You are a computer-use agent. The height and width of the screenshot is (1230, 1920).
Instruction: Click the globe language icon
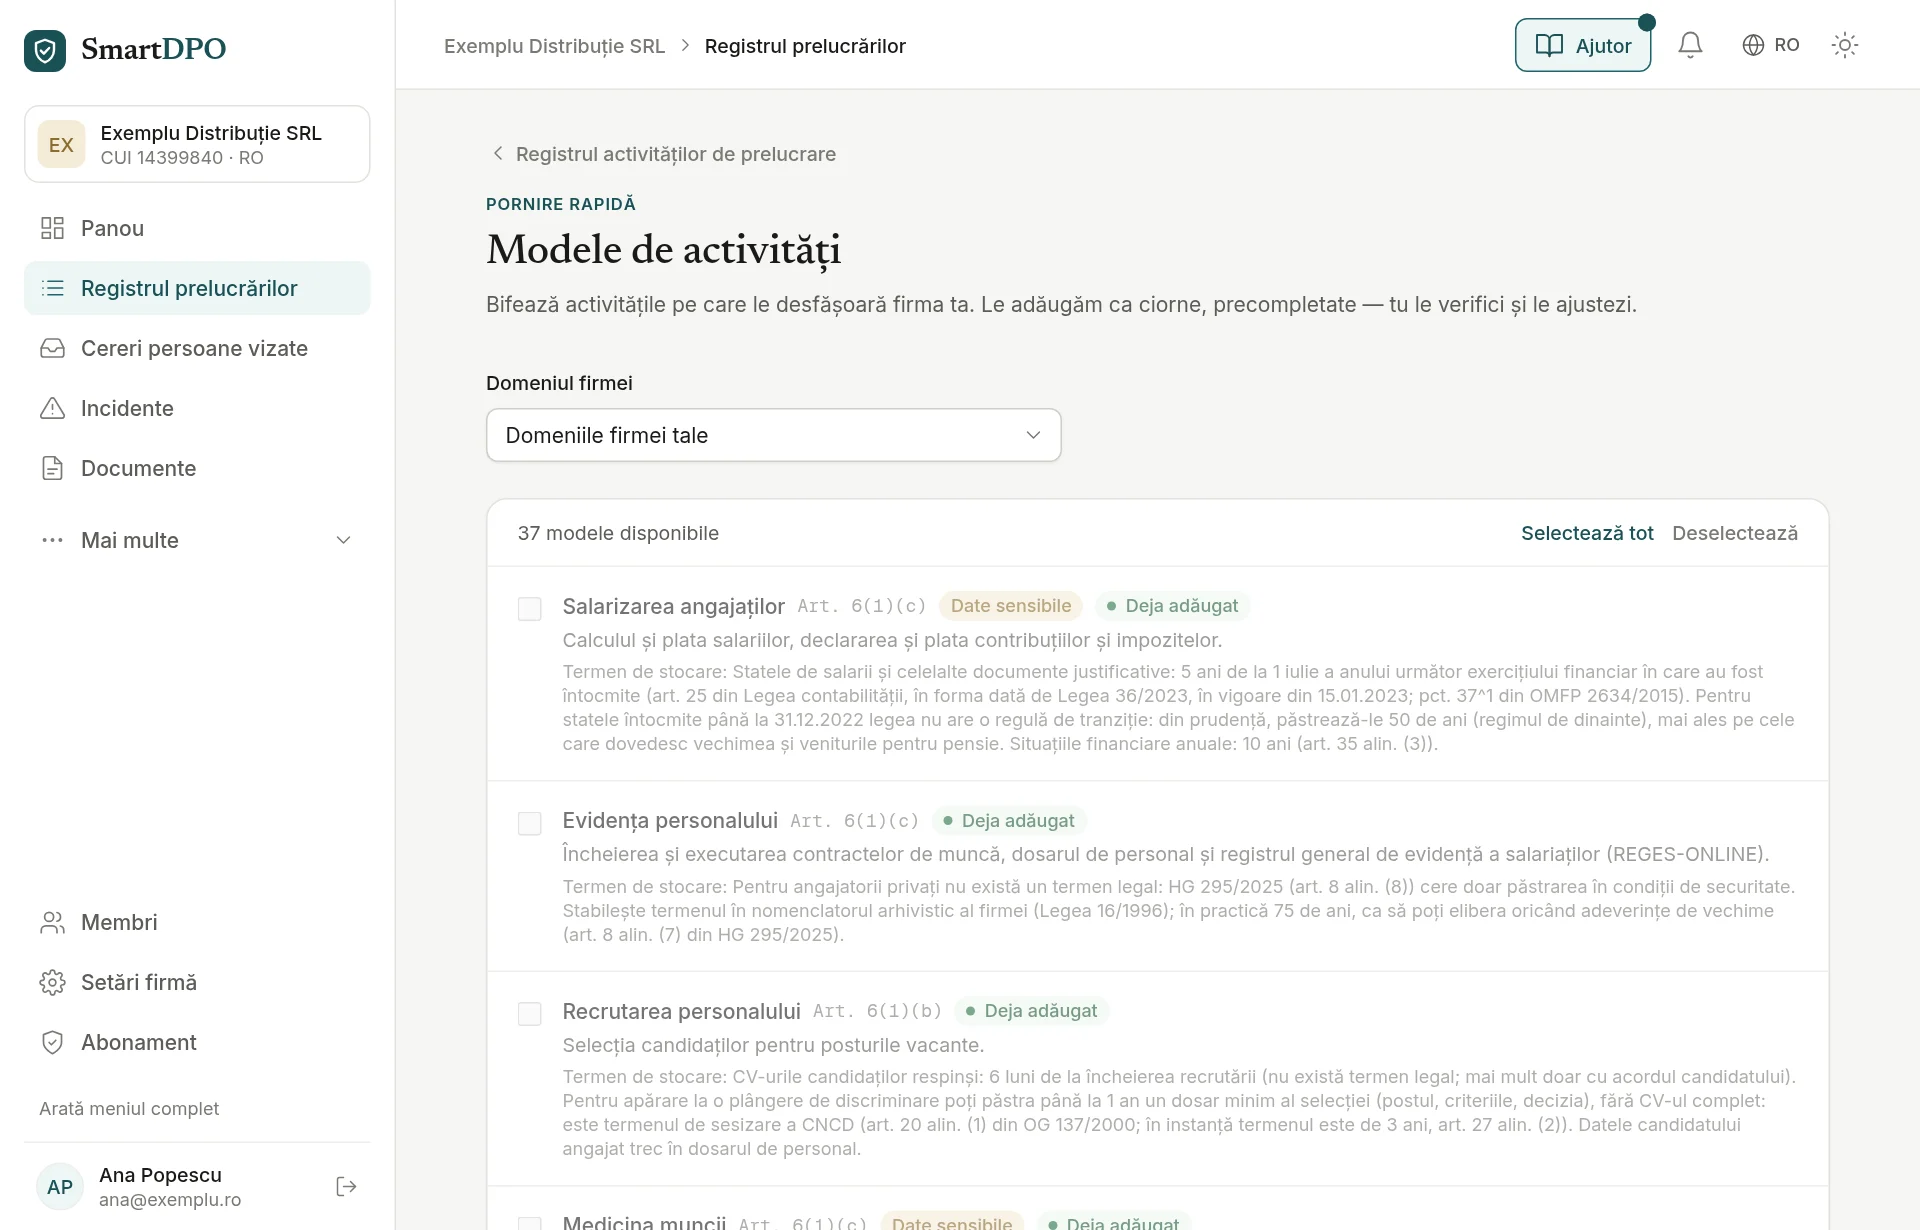pos(1753,45)
